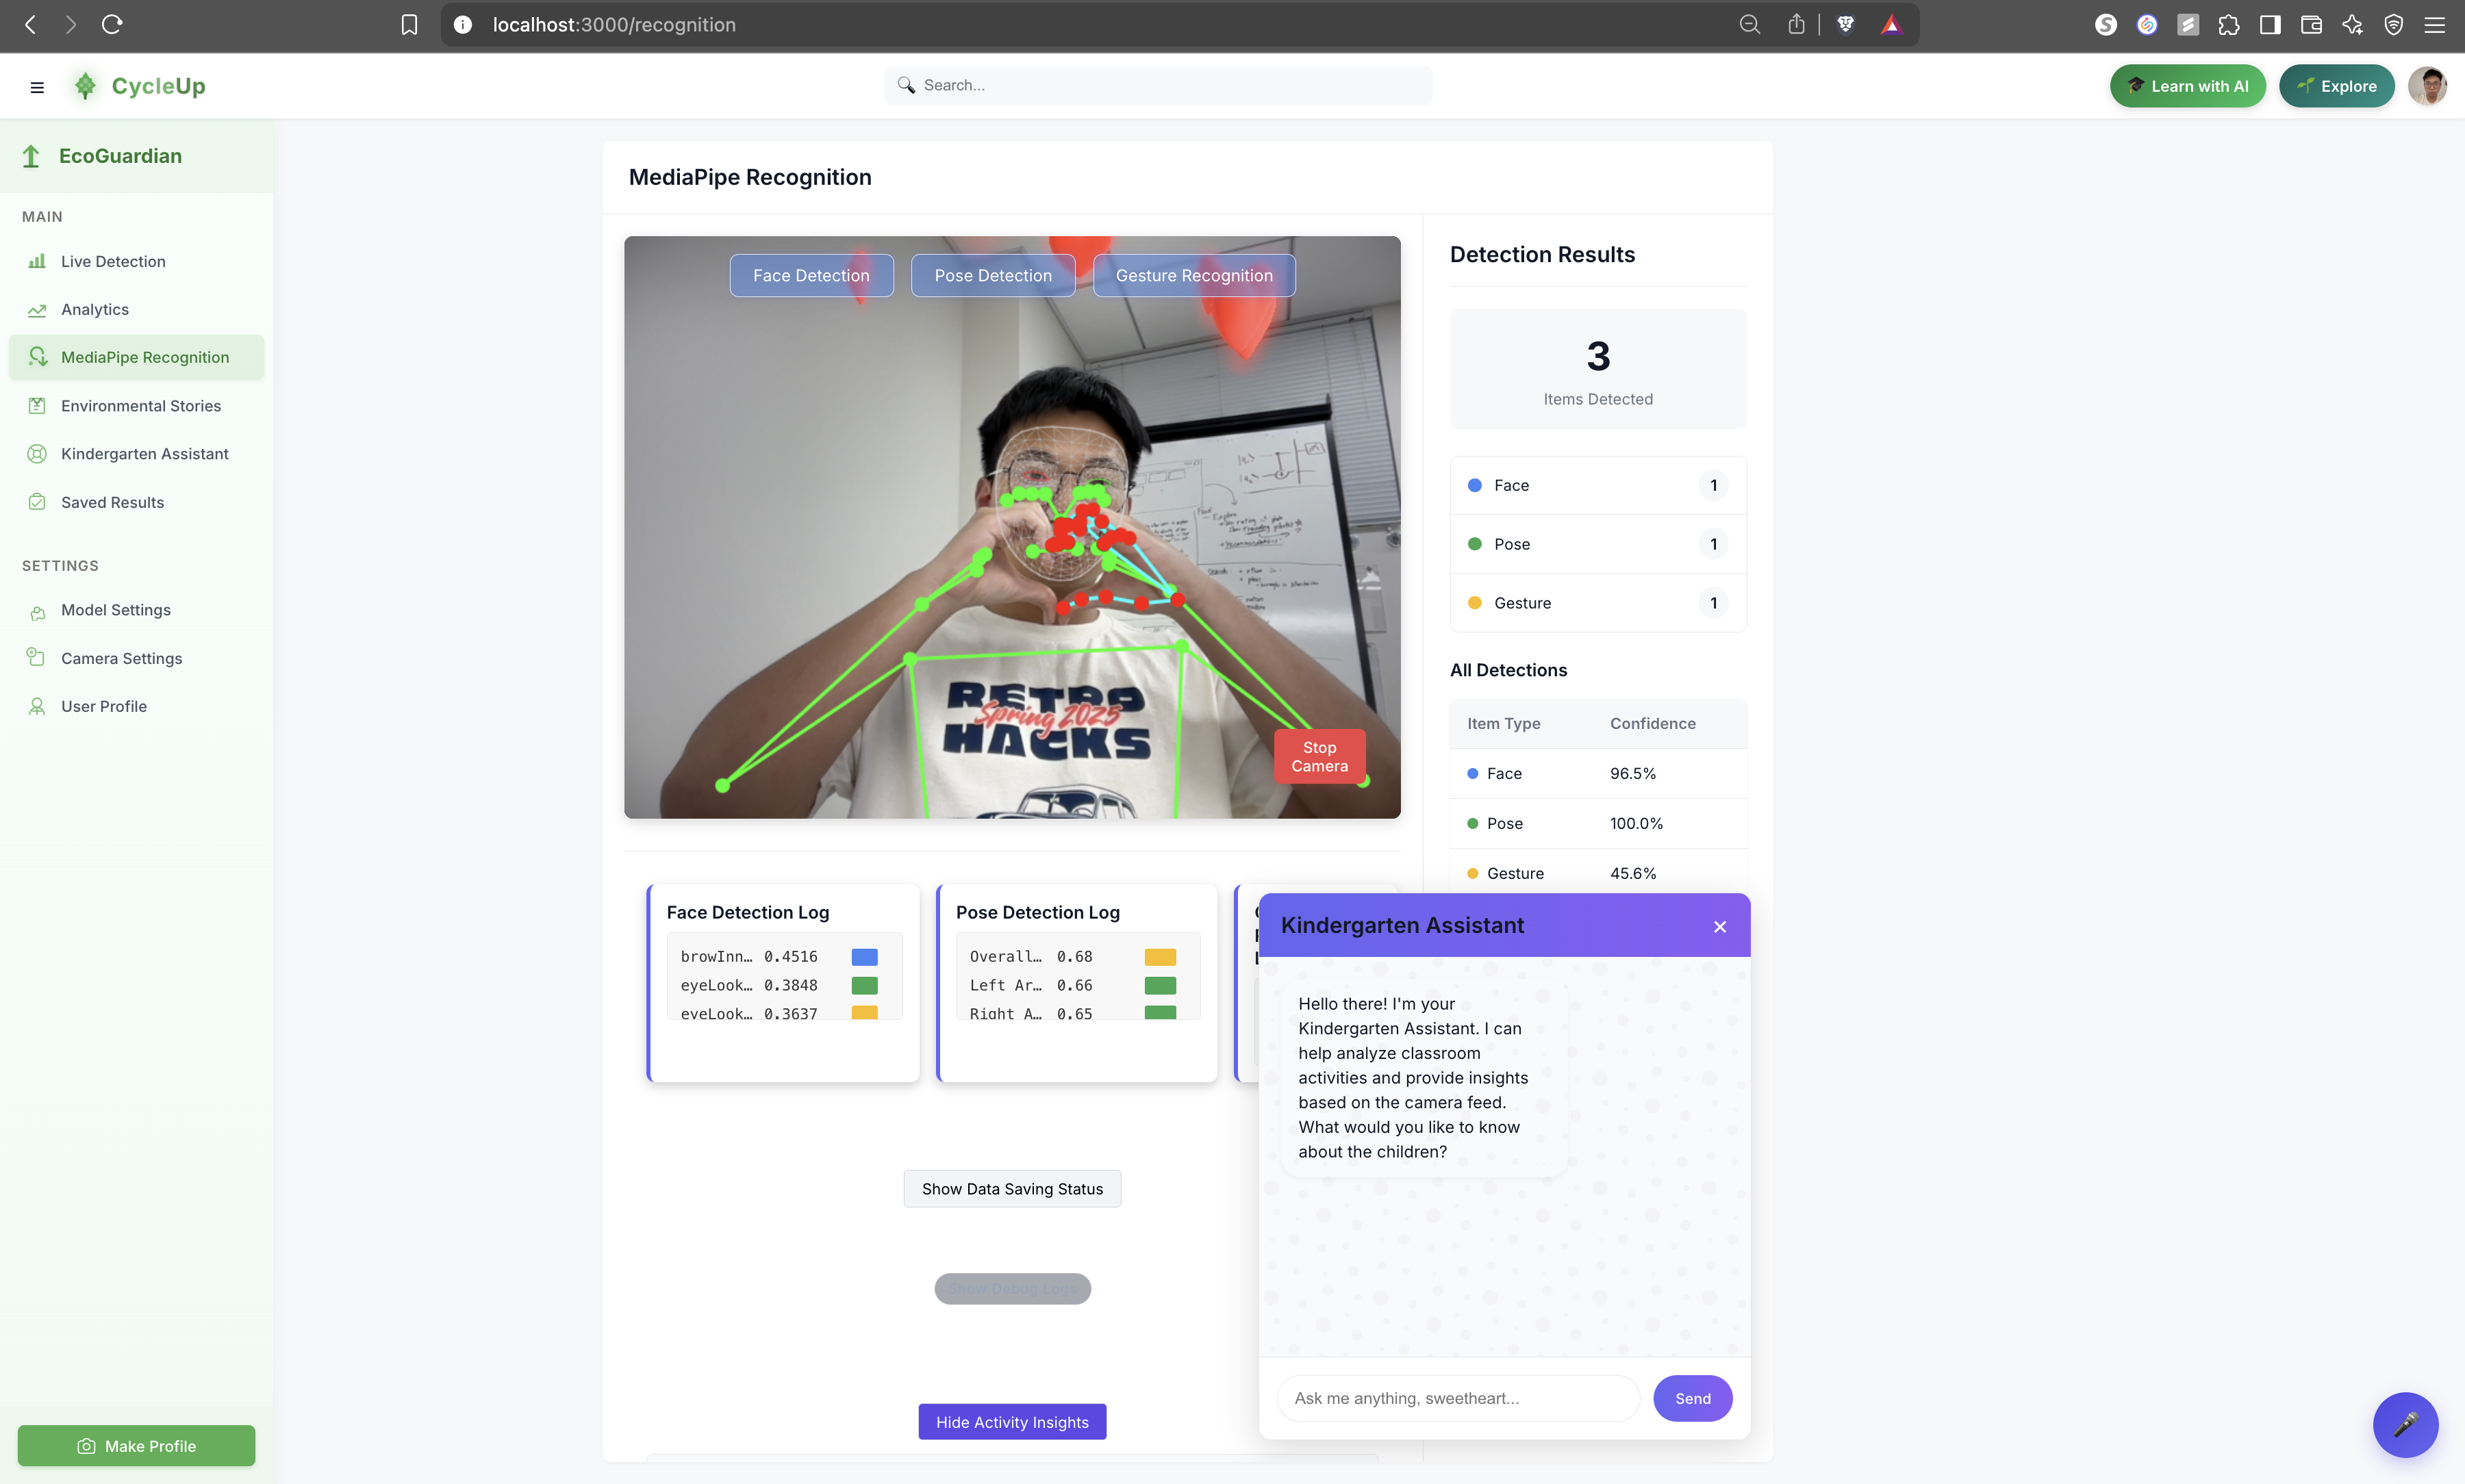Open the user avatar in header
Viewport: 2465px width, 1484px height.
(x=2427, y=86)
